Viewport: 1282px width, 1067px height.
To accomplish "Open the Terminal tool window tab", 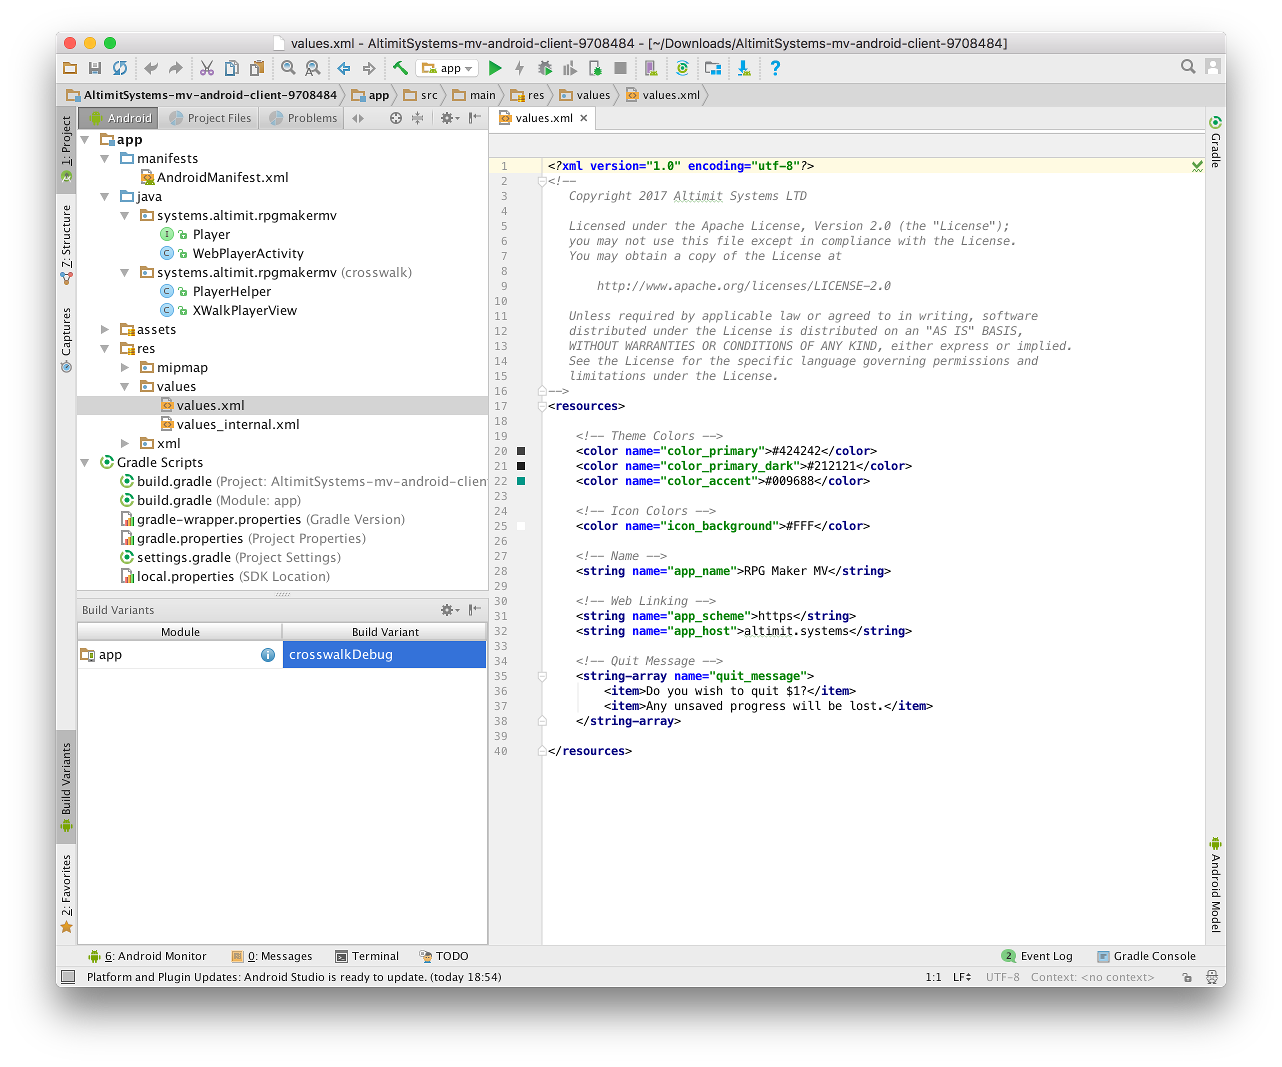I will click(x=367, y=956).
